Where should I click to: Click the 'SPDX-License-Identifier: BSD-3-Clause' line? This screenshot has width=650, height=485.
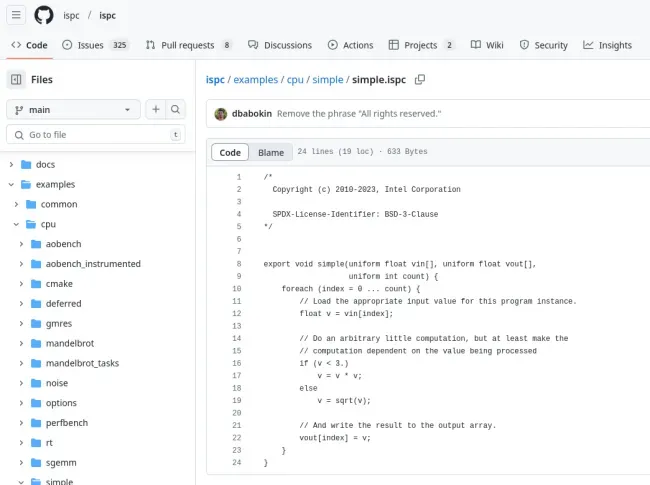[x=355, y=214]
